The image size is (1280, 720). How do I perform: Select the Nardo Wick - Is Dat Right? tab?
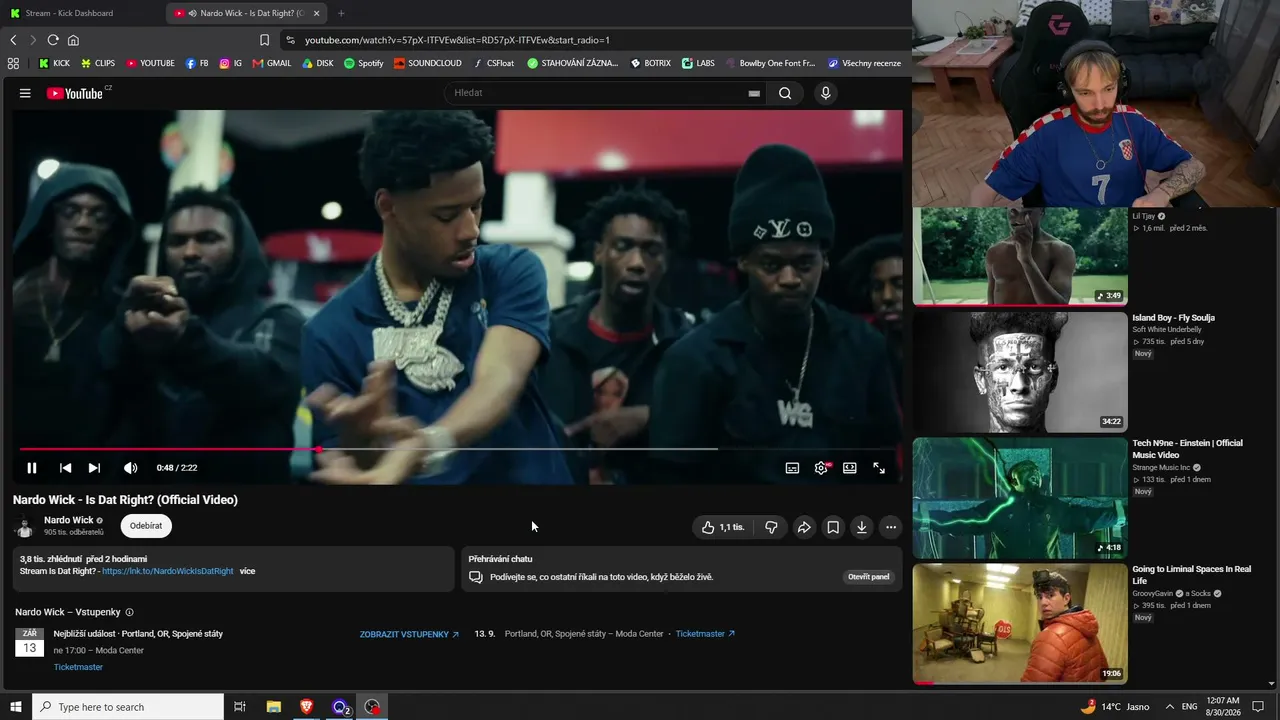click(x=247, y=13)
